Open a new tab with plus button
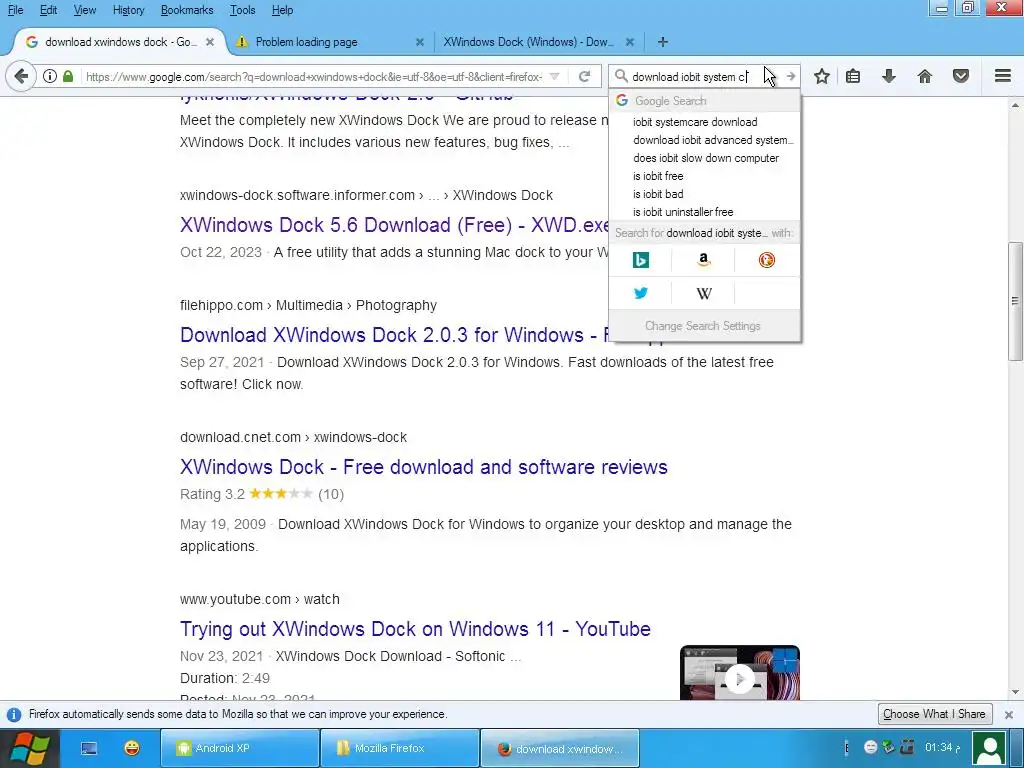The image size is (1024, 768). click(x=662, y=42)
